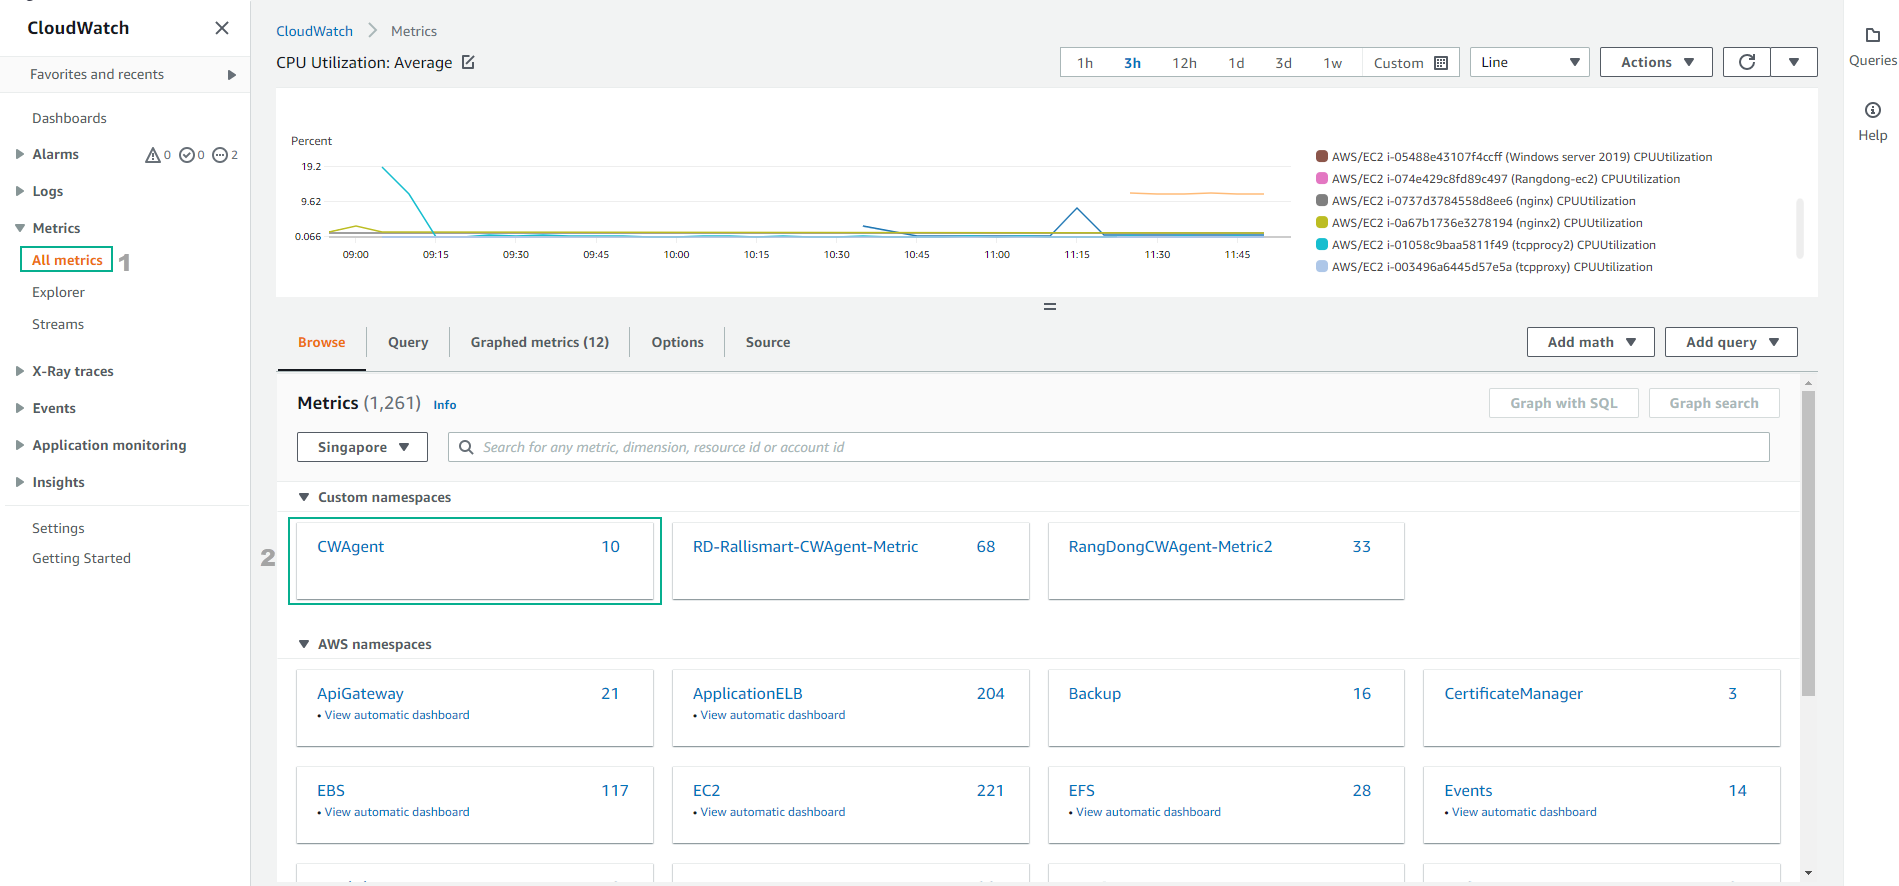Open the Queries side panel

point(1872,47)
